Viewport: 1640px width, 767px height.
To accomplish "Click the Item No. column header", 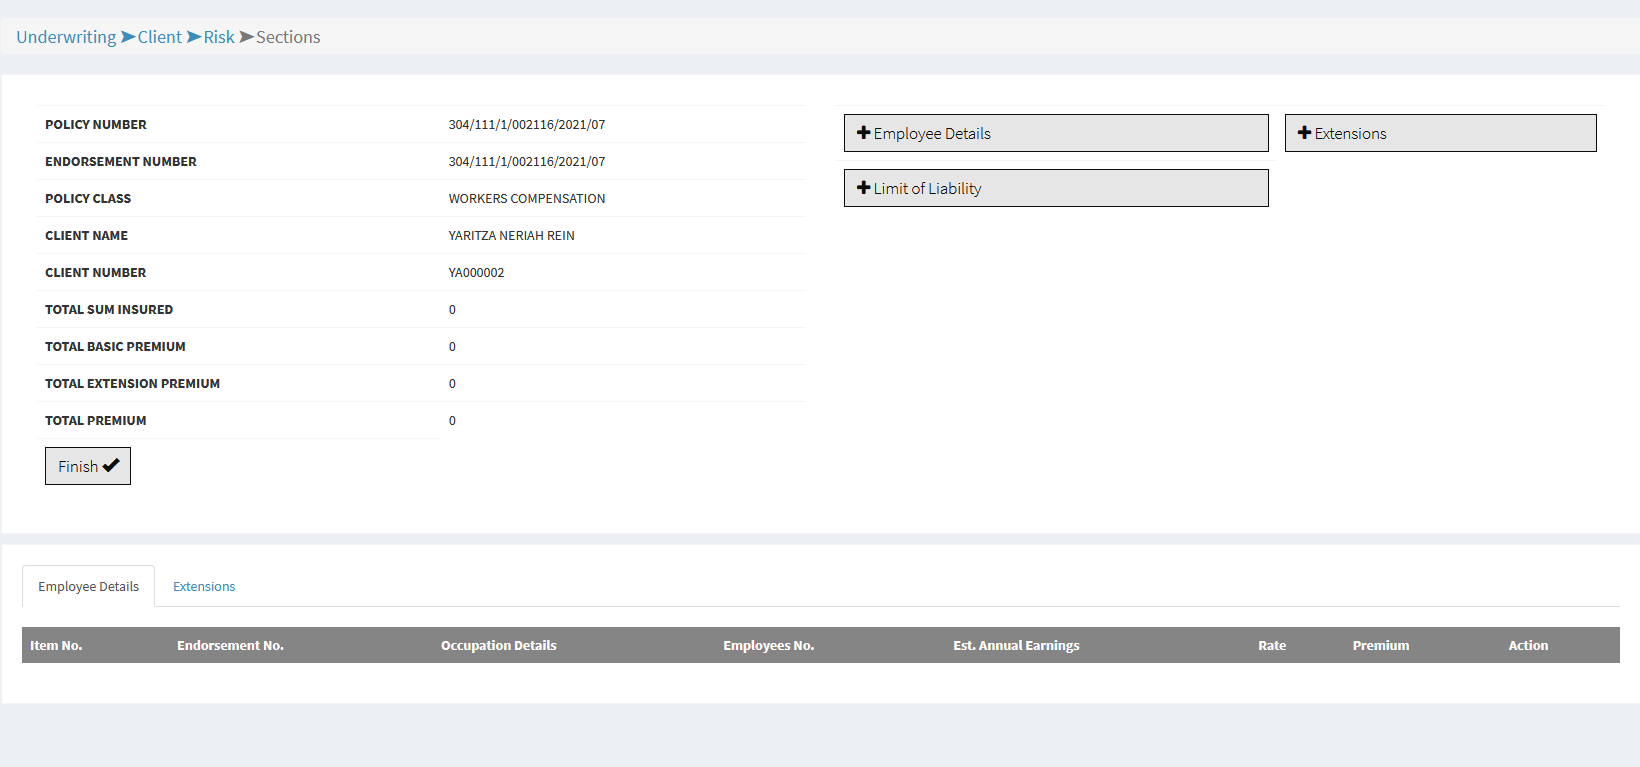I will pyautogui.click(x=56, y=646).
